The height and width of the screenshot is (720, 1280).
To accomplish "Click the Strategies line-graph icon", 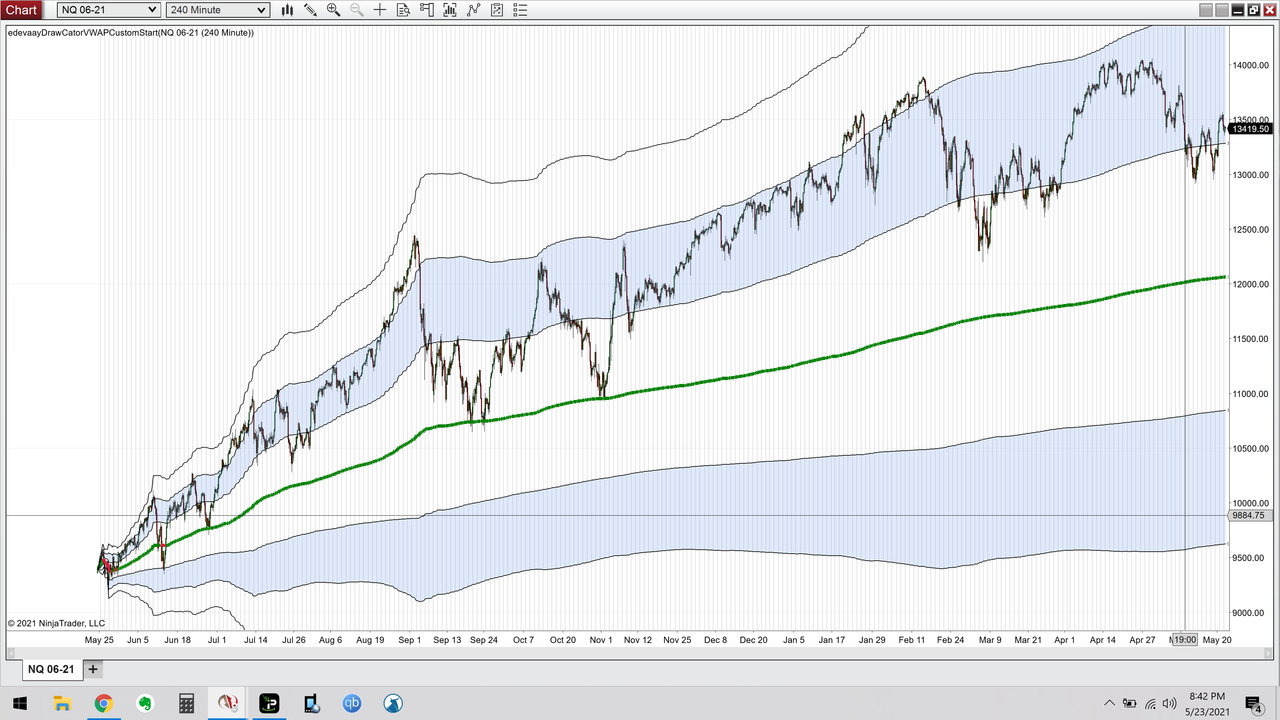I will point(473,9).
